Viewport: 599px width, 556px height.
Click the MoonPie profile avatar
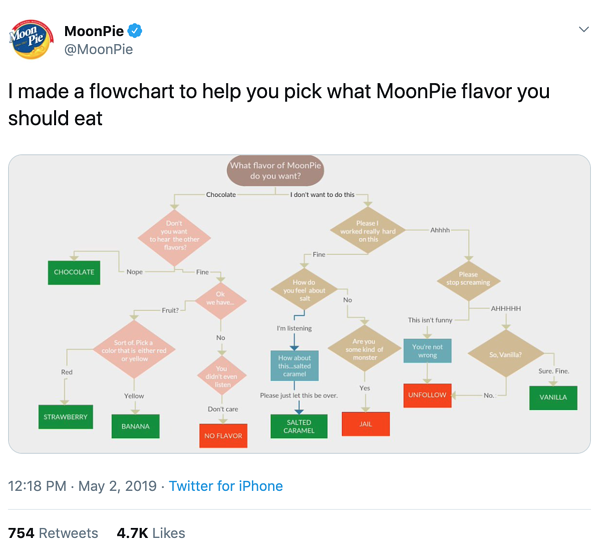pyautogui.click(x=31, y=39)
